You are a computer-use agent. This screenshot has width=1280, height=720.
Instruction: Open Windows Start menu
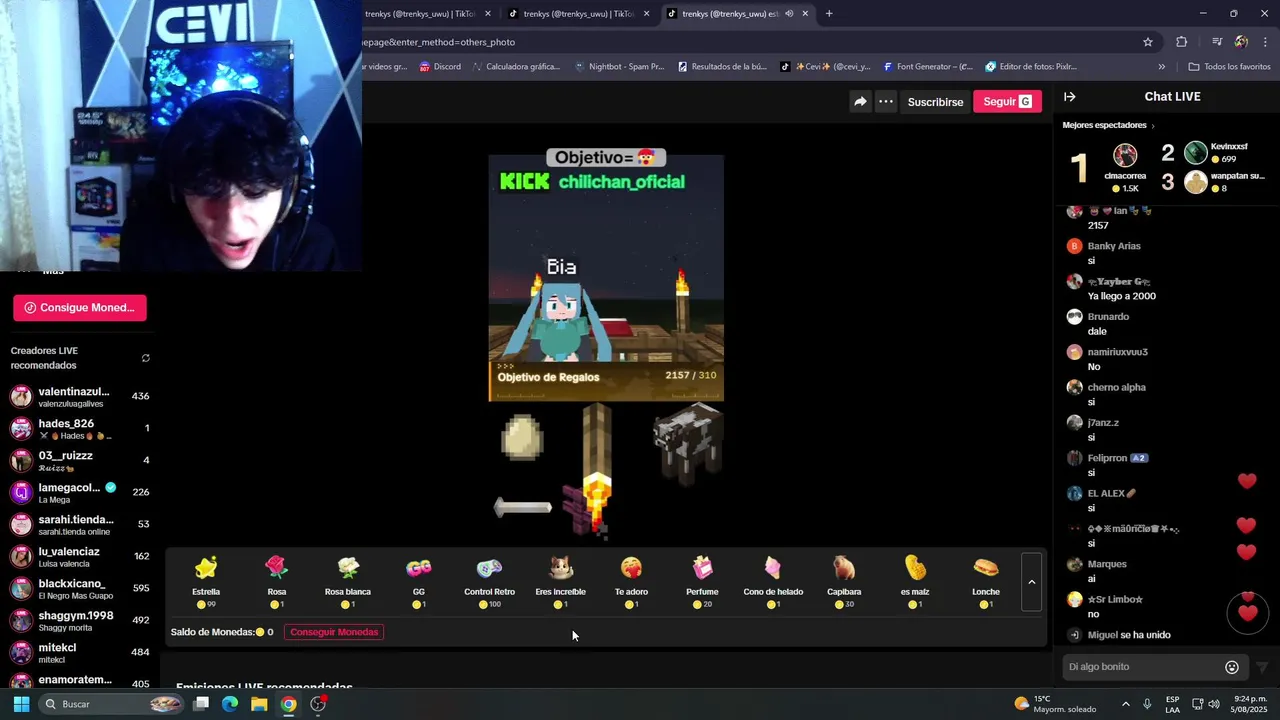point(21,704)
